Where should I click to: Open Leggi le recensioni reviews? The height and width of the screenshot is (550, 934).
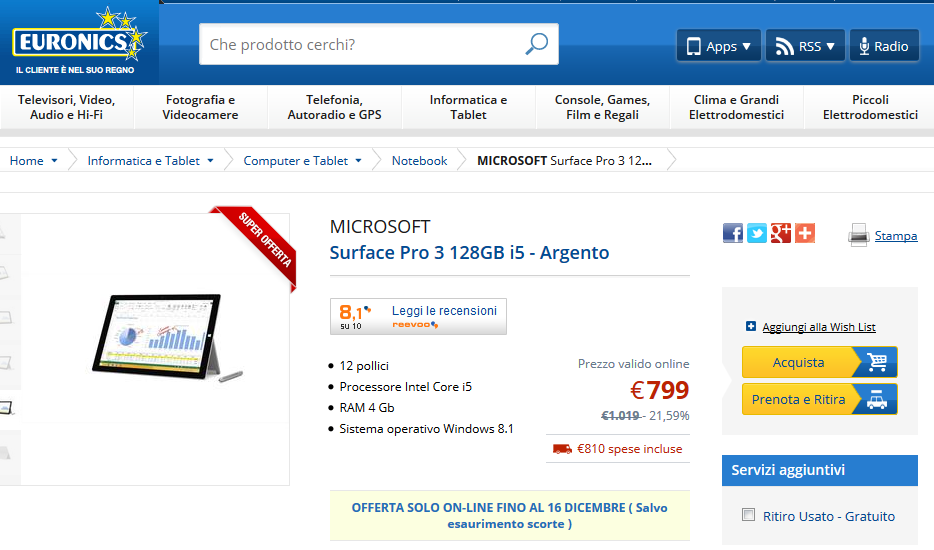click(444, 311)
